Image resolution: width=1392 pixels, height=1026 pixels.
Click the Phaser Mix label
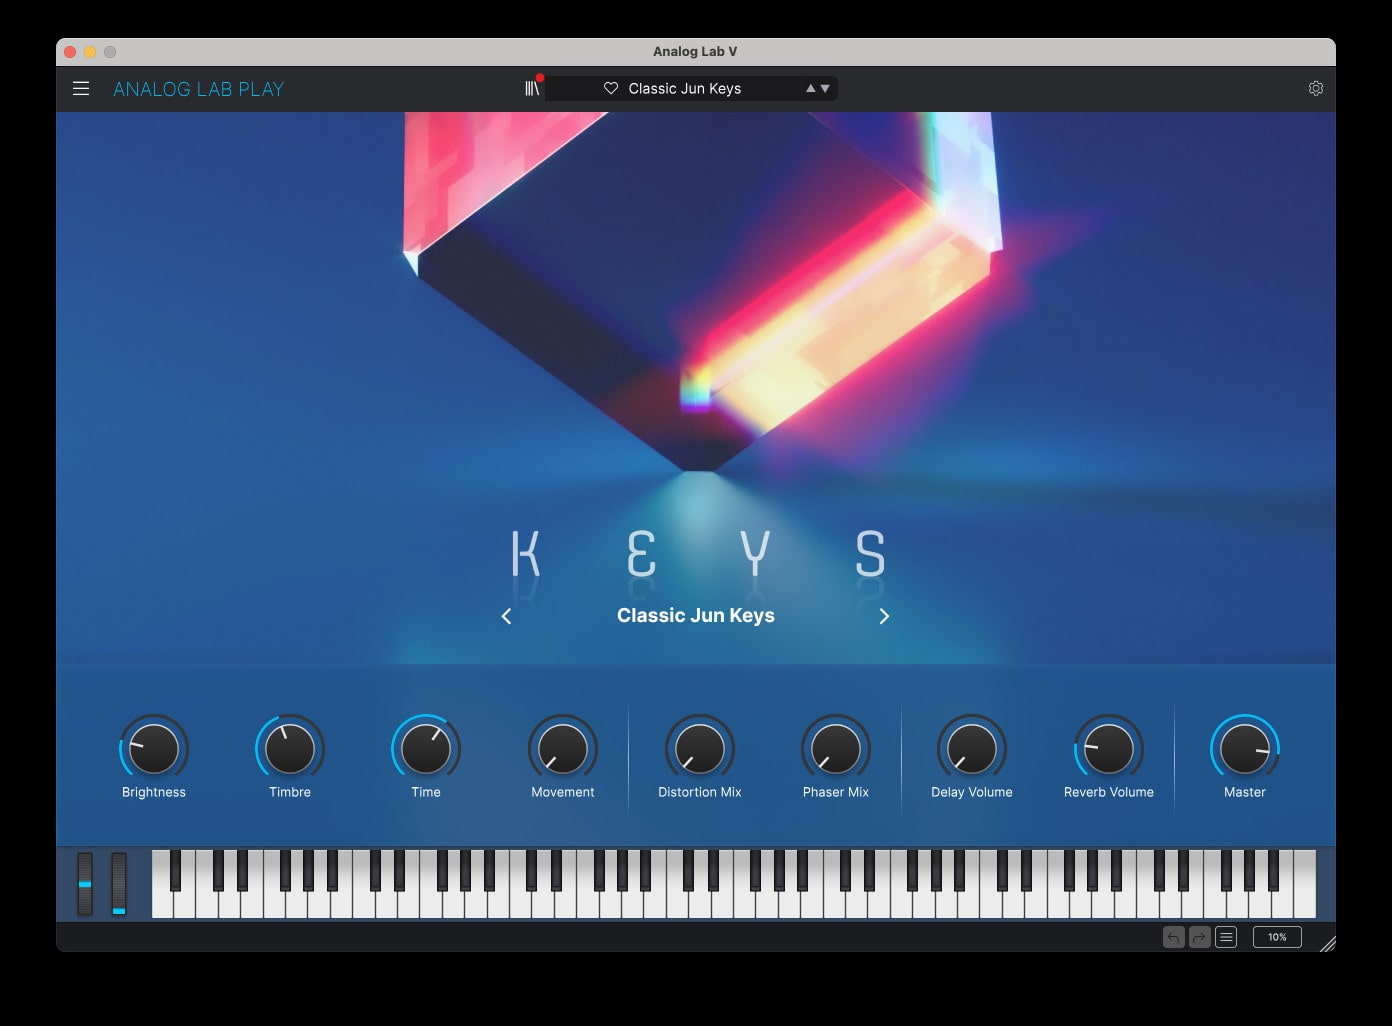pyautogui.click(x=836, y=792)
